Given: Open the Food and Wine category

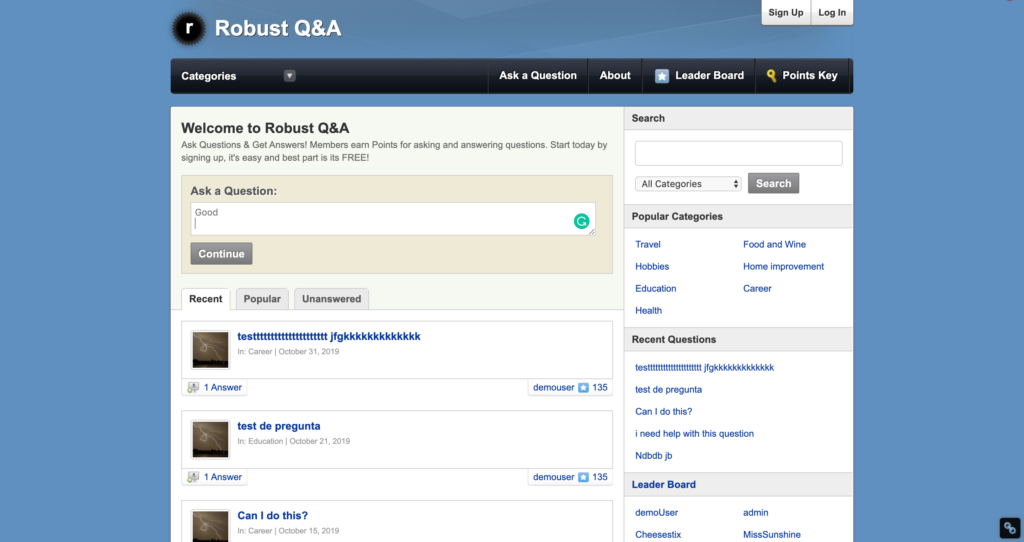Looking at the screenshot, I should click(x=774, y=244).
